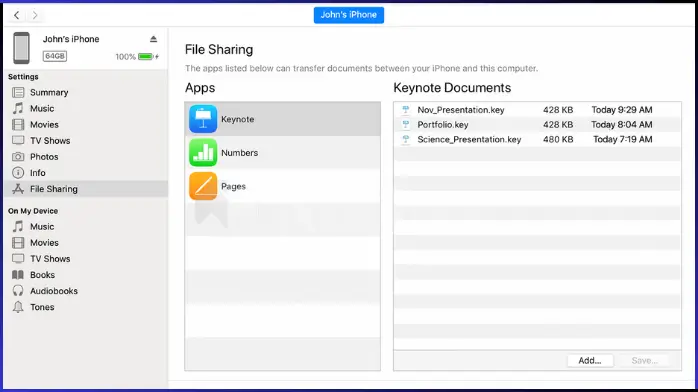Click the bell icon beside Tones

click(18, 307)
